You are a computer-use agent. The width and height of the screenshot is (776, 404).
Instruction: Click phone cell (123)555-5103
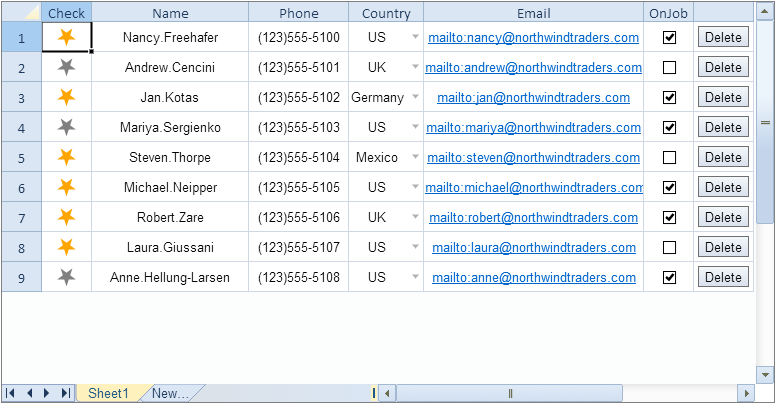pyautogui.click(x=298, y=127)
